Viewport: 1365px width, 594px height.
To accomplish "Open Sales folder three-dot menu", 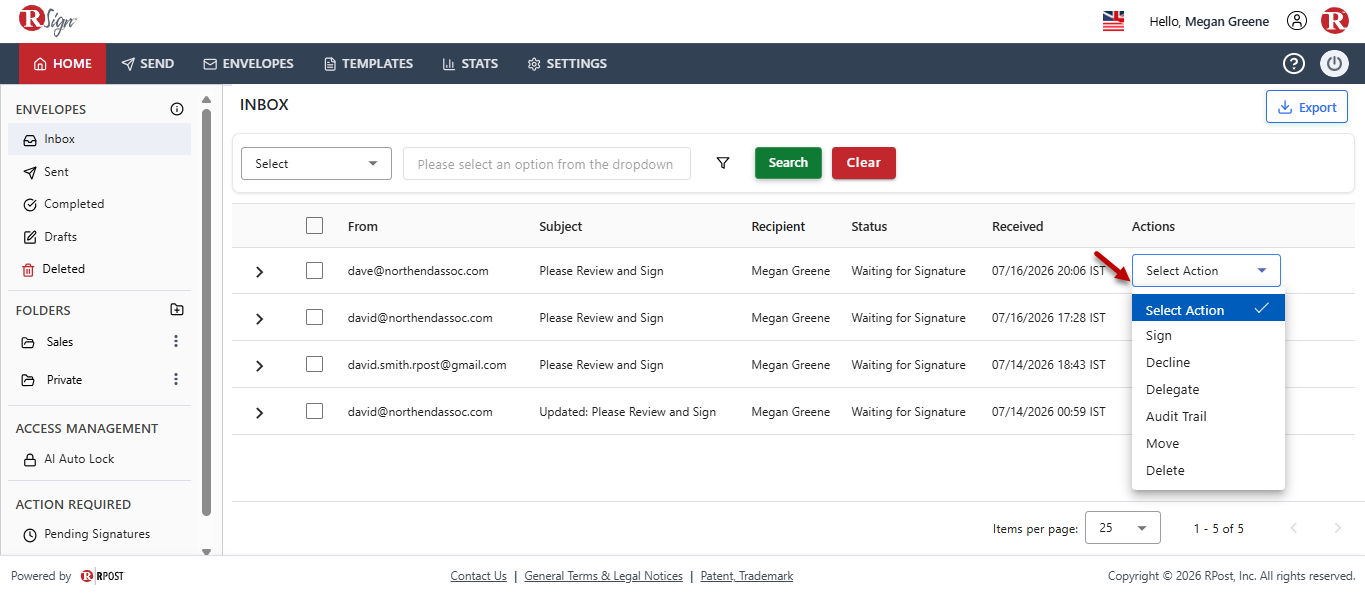I will point(176,342).
